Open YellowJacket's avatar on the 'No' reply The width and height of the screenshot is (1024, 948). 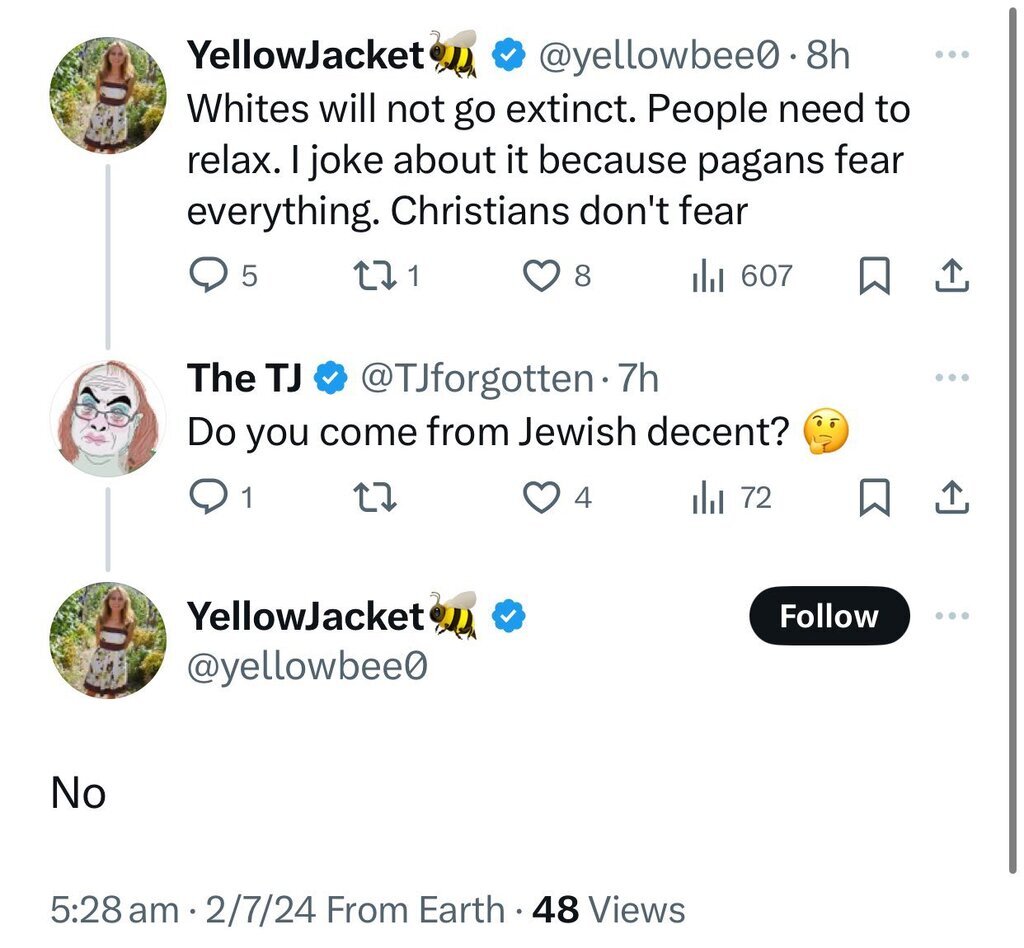pyautogui.click(x=107, y=641)
